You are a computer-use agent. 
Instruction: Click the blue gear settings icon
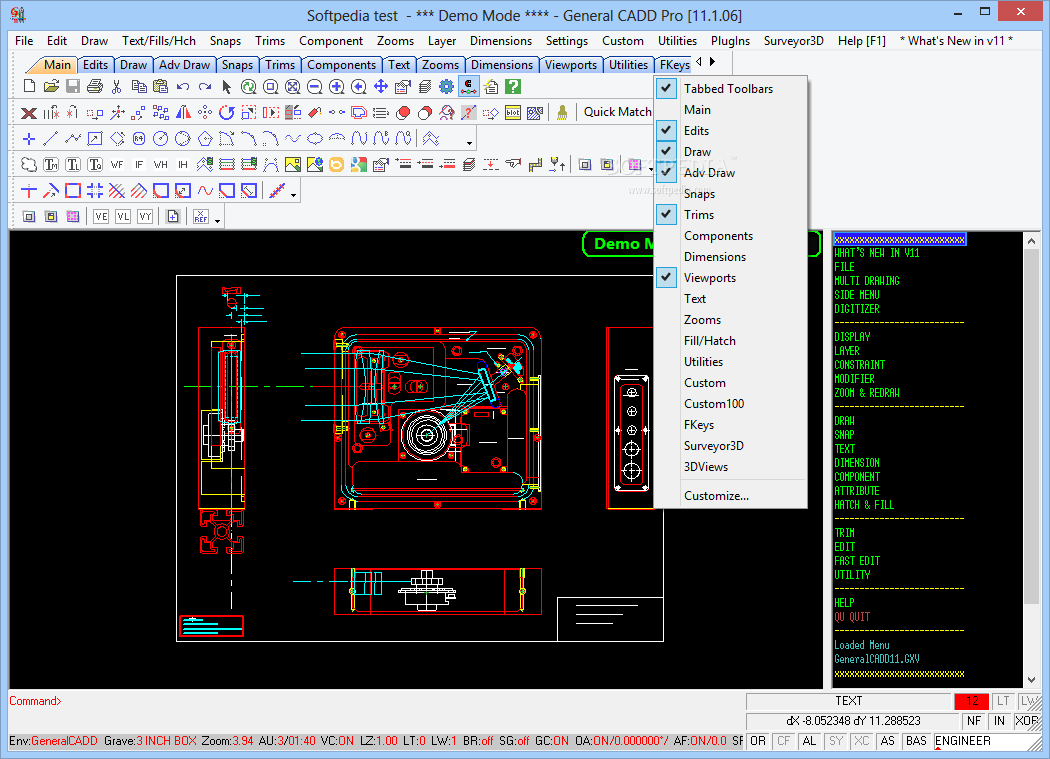(x=447, y=86)
